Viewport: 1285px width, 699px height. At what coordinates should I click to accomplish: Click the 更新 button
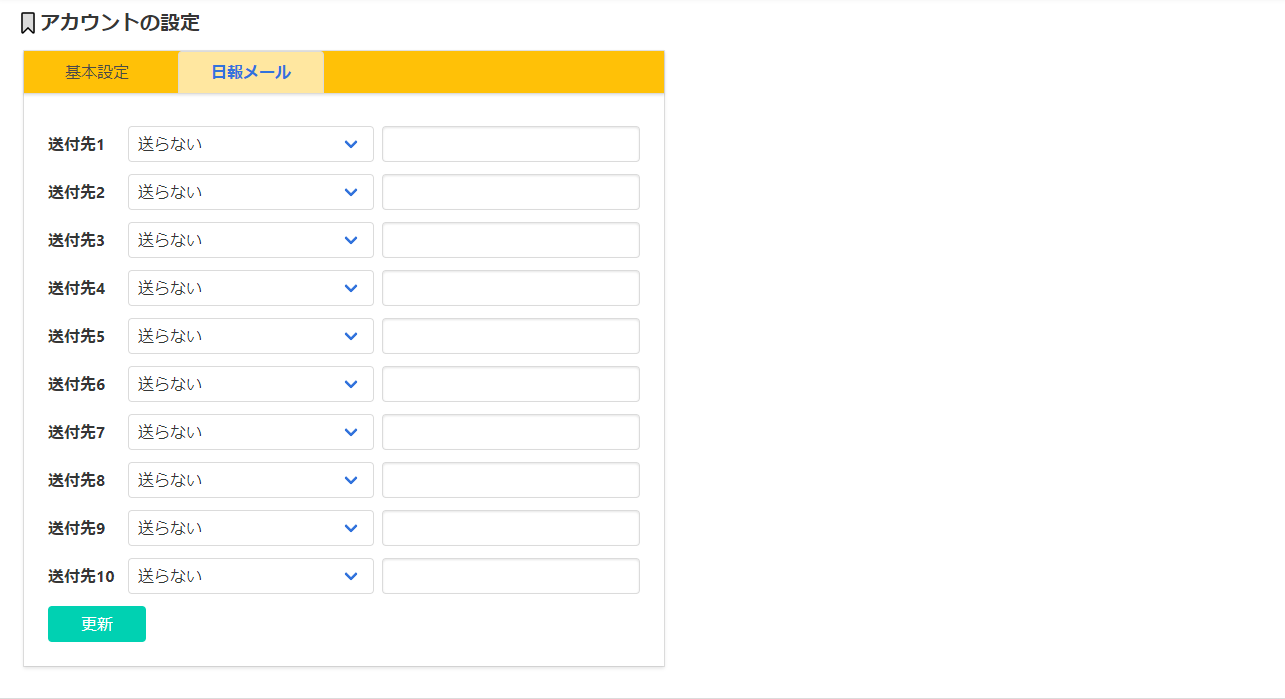pos(97,624)
